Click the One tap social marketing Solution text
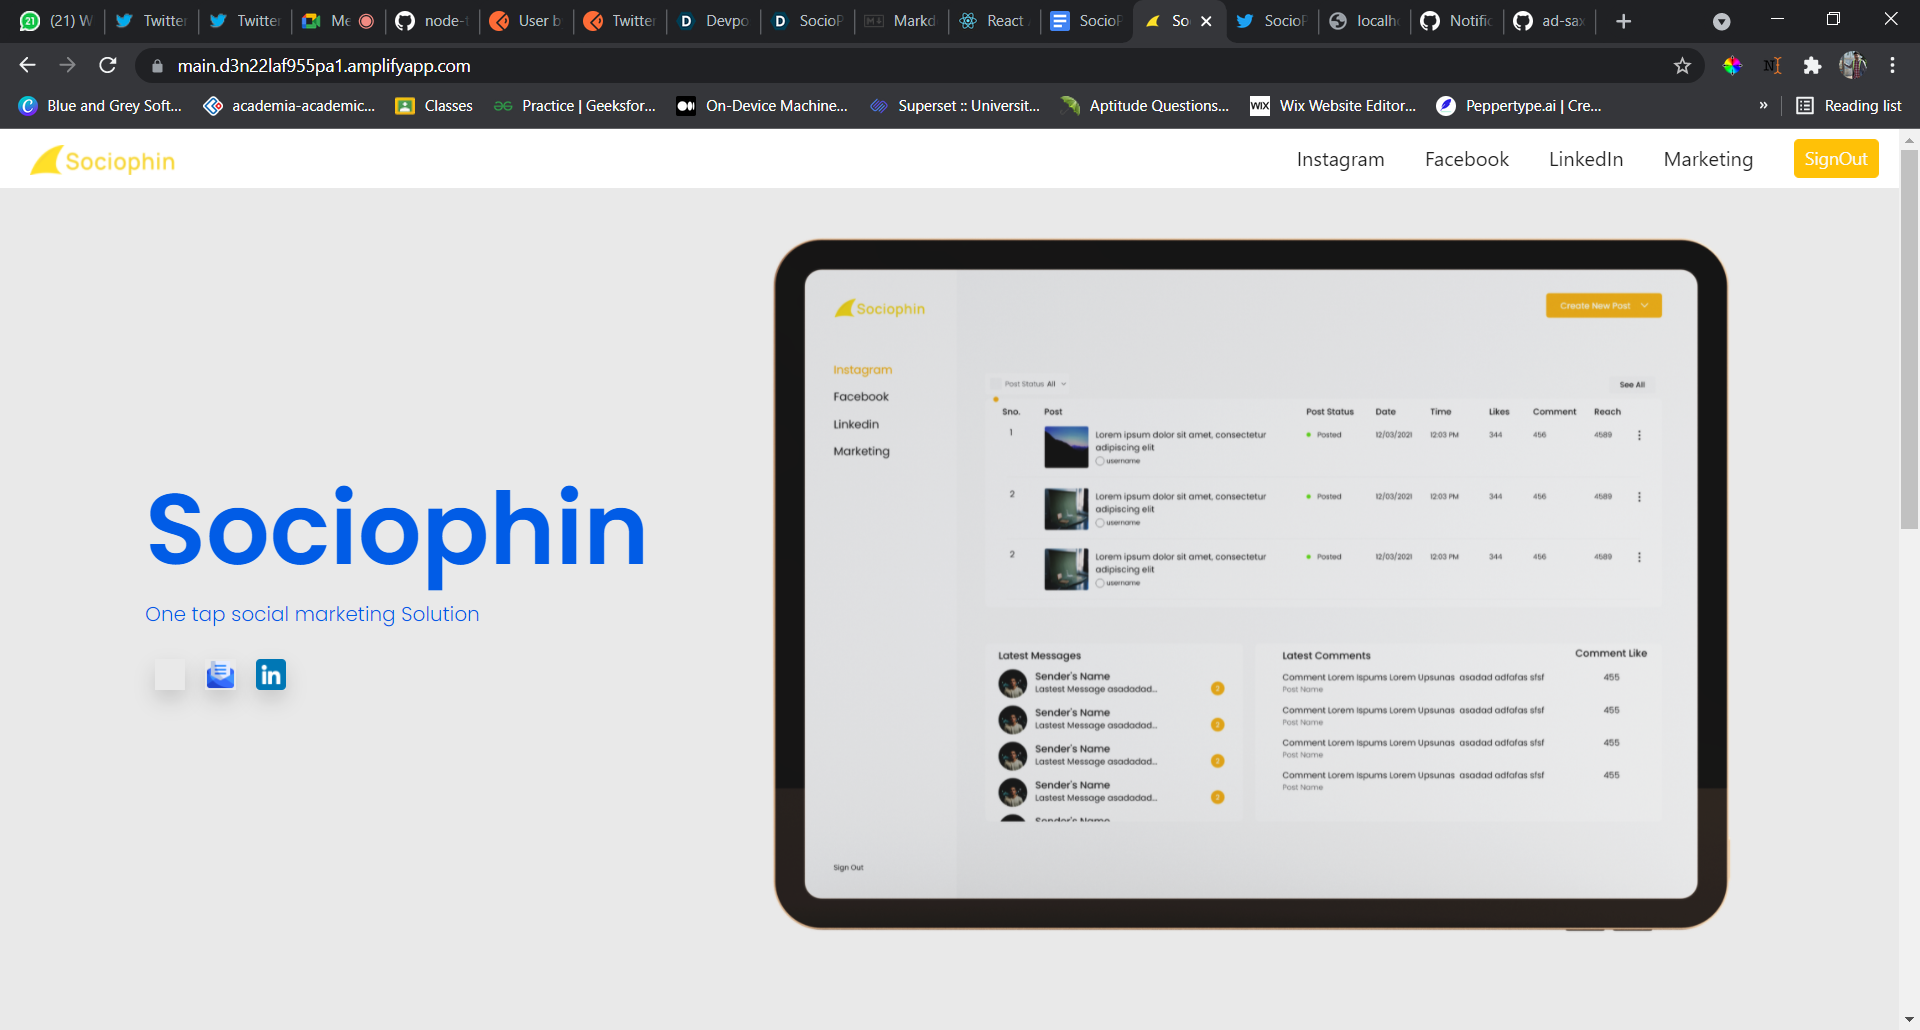Image resolution: width=1920 pixels, height=1030 pixels. click(x=312, y=614)
